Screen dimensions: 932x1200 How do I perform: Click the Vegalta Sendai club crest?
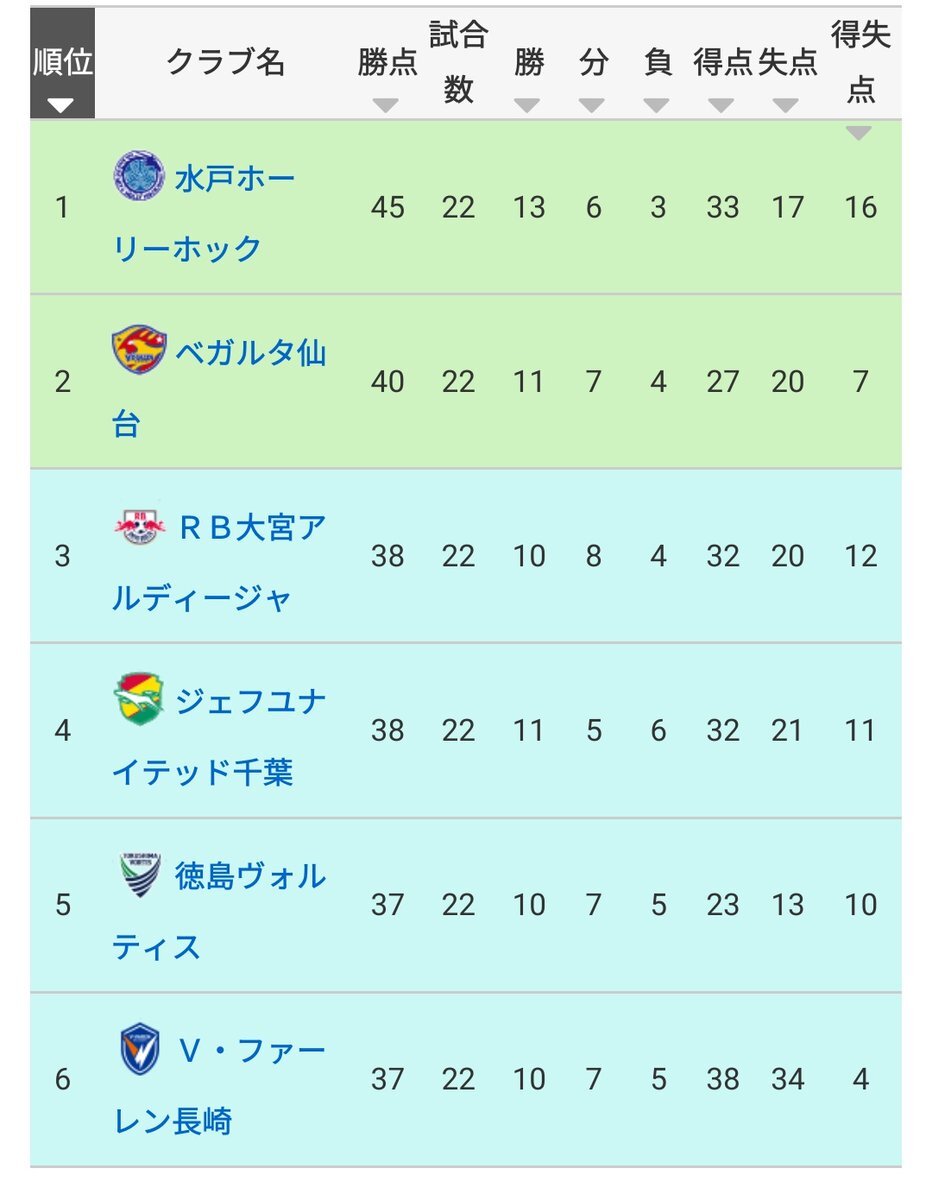tap(137, 350)
